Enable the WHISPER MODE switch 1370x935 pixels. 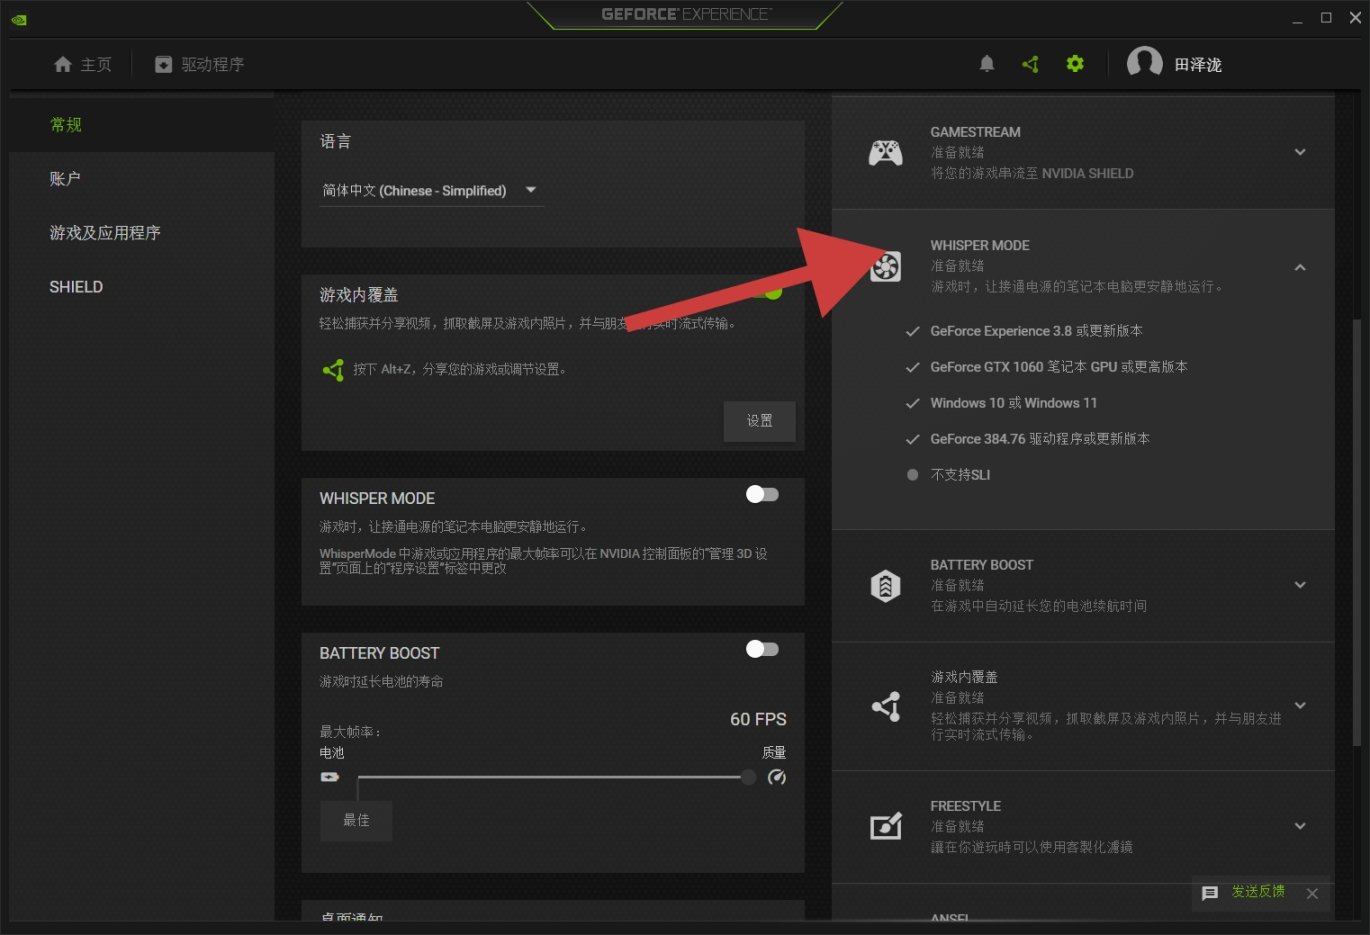point(762,494)
